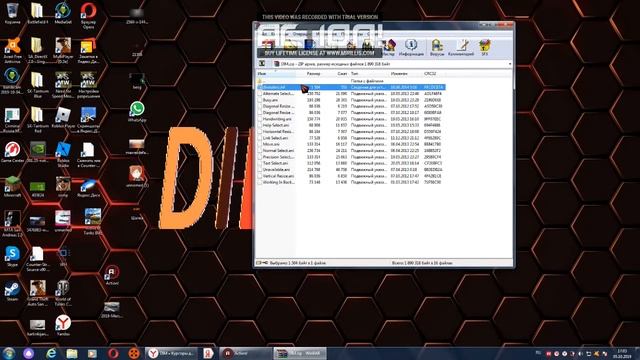
Task: Switch to the Action! taskbar window
Action: coord(245,353)
